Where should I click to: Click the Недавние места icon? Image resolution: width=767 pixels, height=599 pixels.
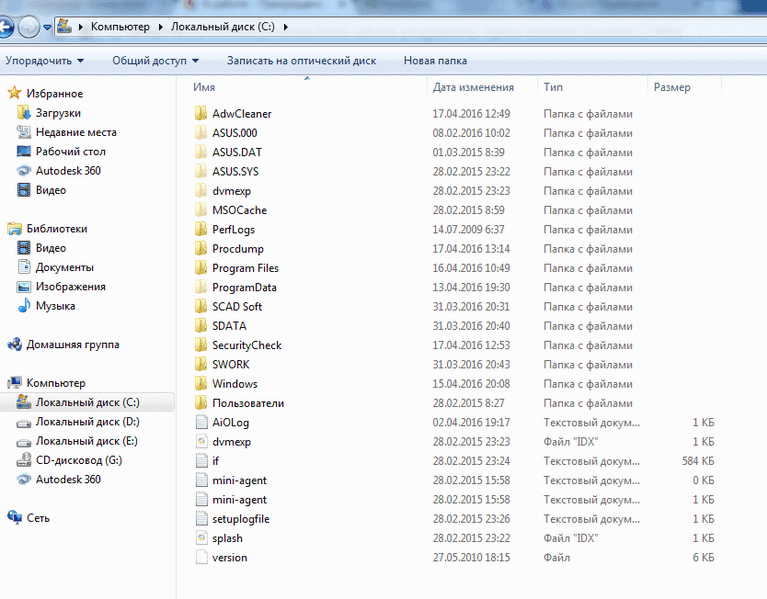[23, 132]
